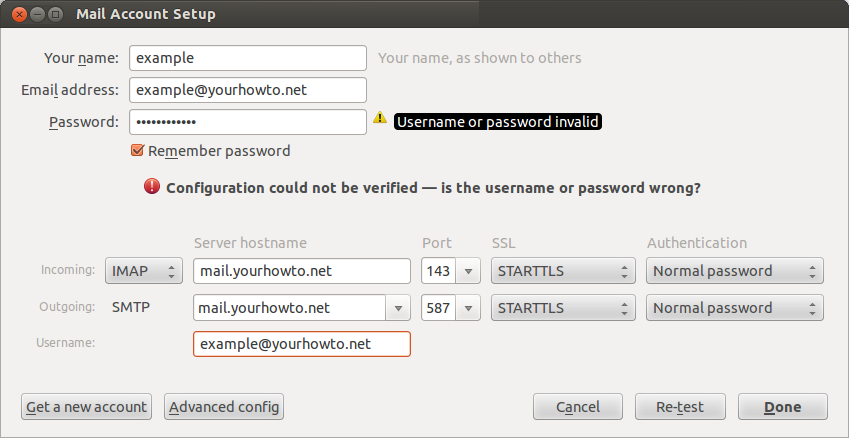
Task: Change outgoing authentication from Normal password
Action: tap(734, 308)
